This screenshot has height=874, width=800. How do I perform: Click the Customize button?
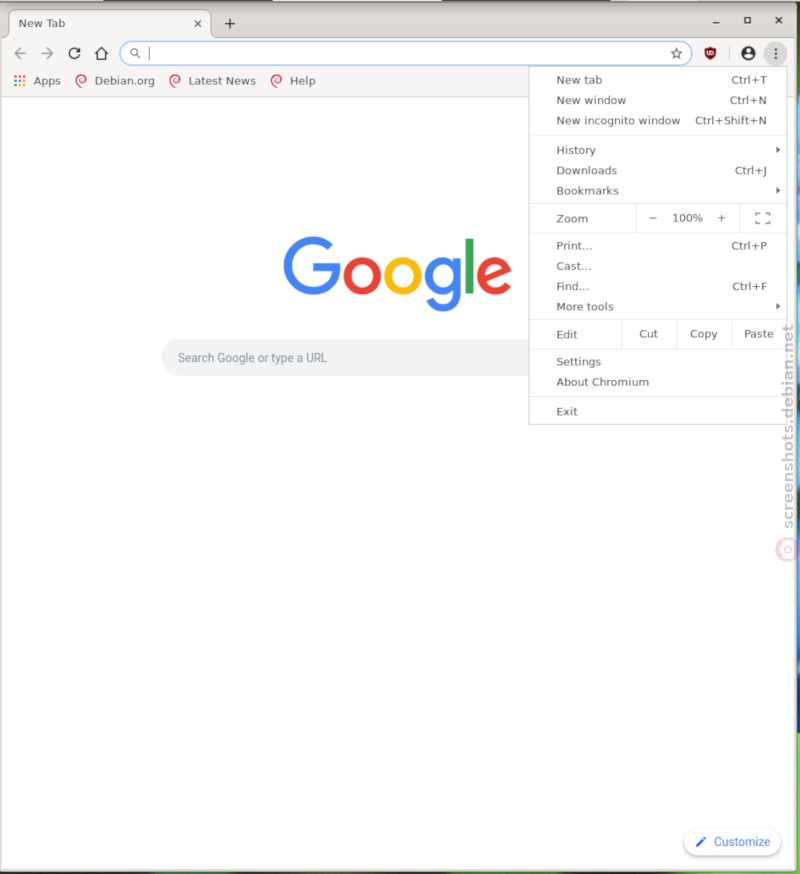pyautogui.click(x=733, y=842)
